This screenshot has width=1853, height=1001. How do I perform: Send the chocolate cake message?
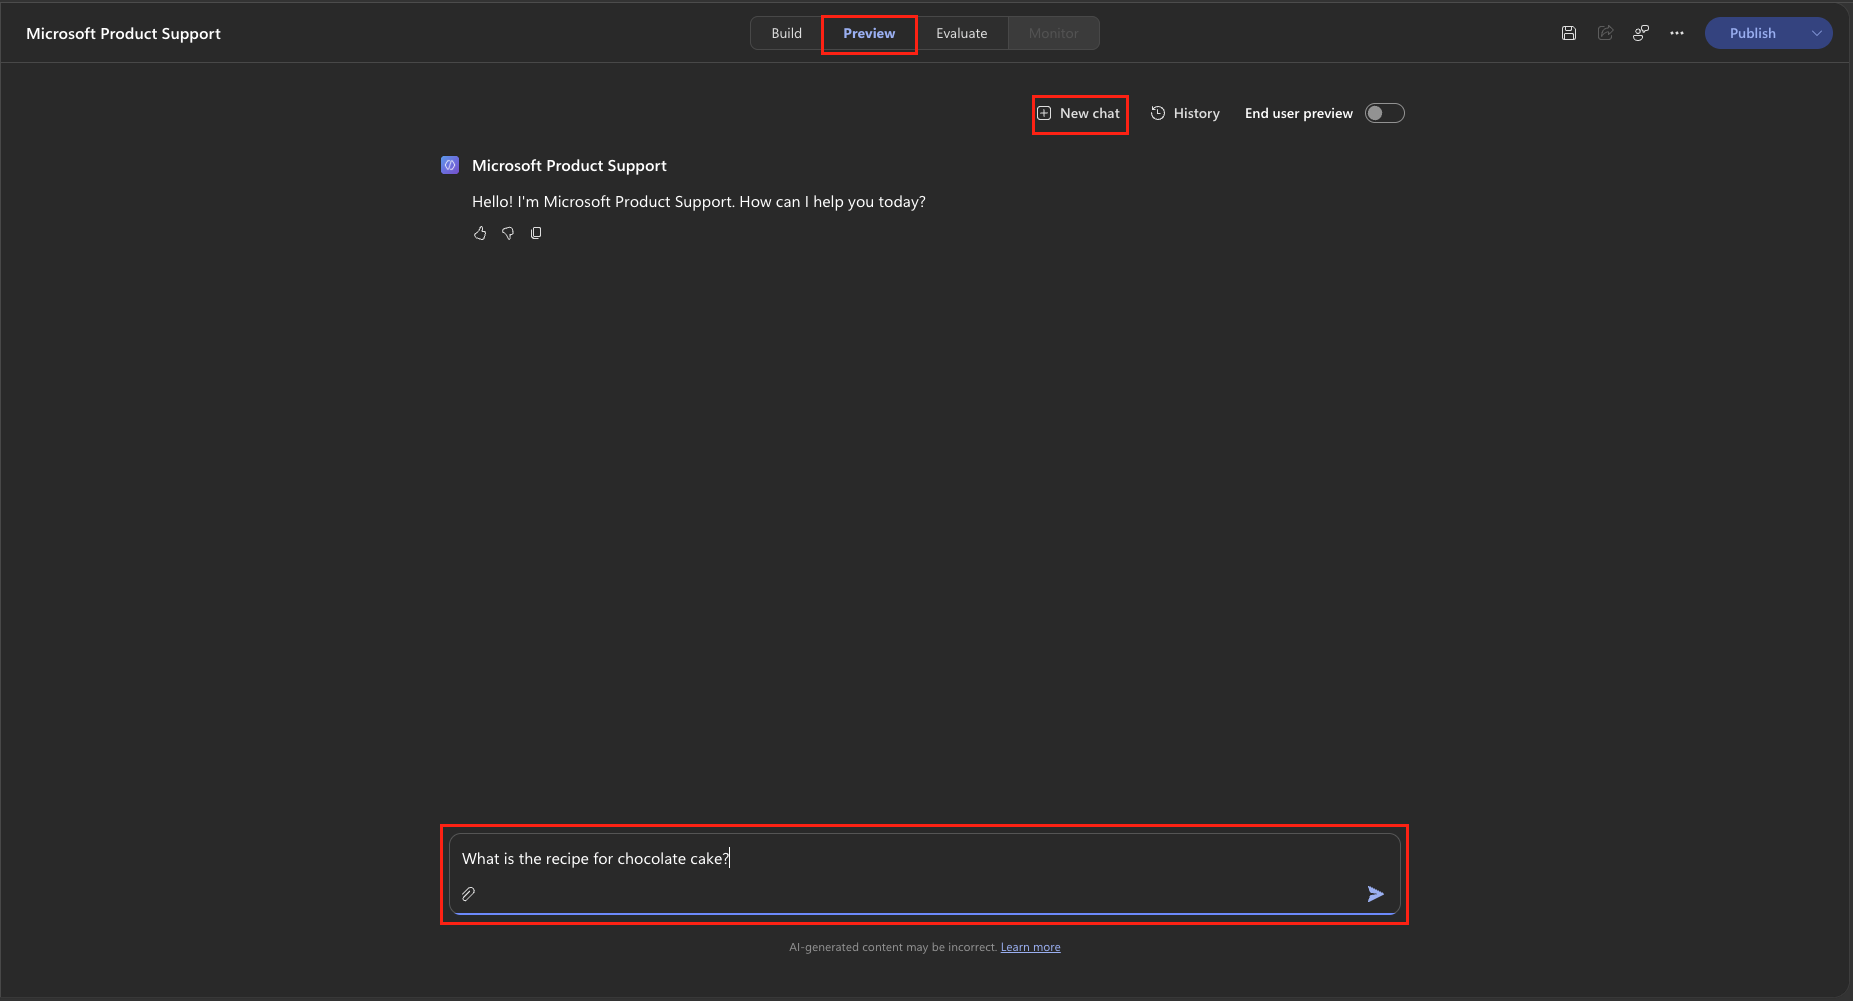(x=1376, y=894)
